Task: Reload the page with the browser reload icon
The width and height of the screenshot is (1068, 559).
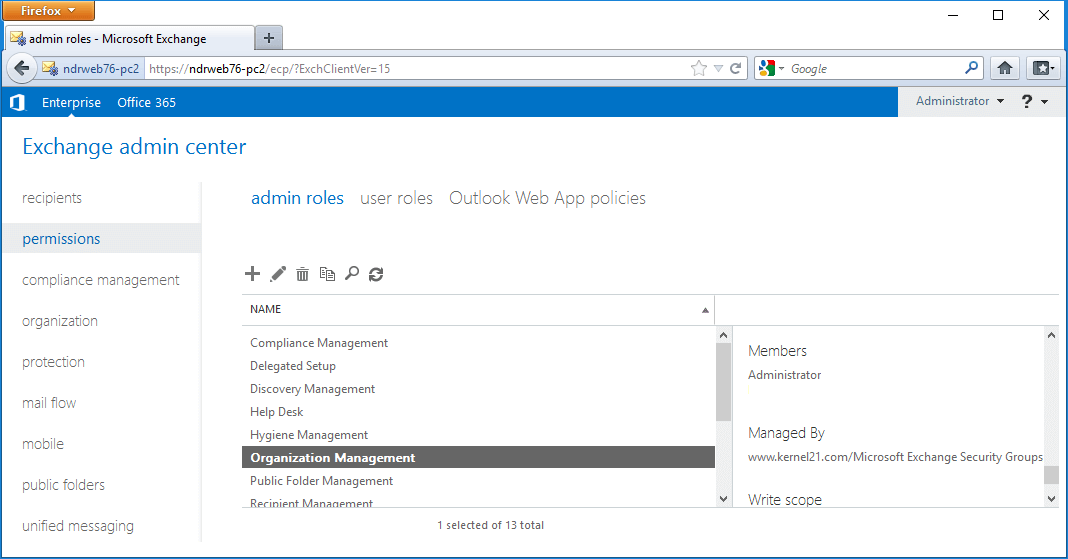Action: (x=736, y=68)
